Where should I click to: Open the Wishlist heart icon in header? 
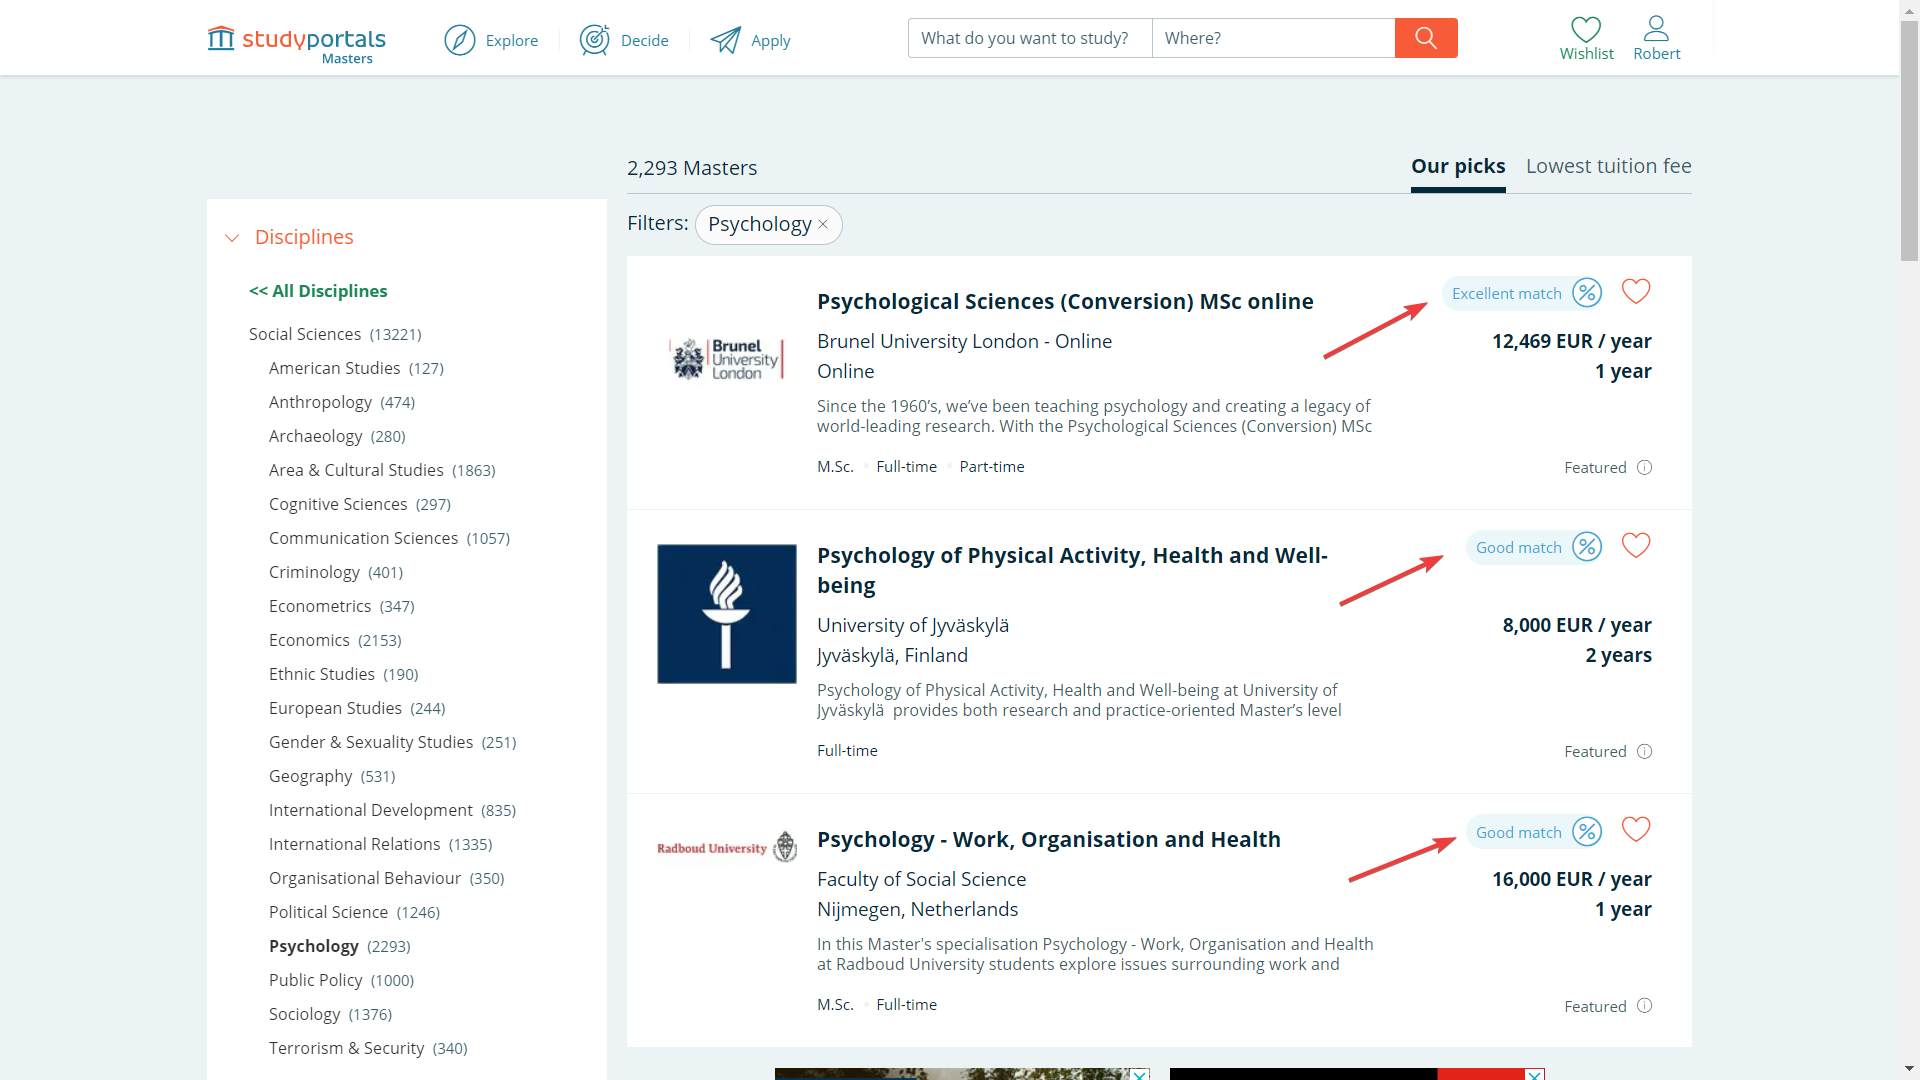(x=1586, y=29)
